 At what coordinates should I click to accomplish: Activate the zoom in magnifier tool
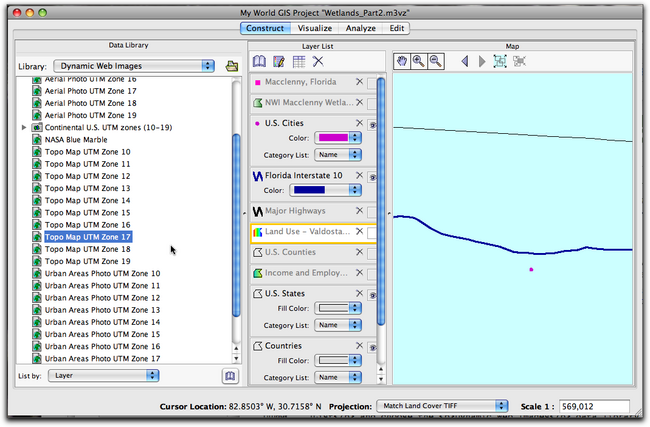tap(418, 62)
